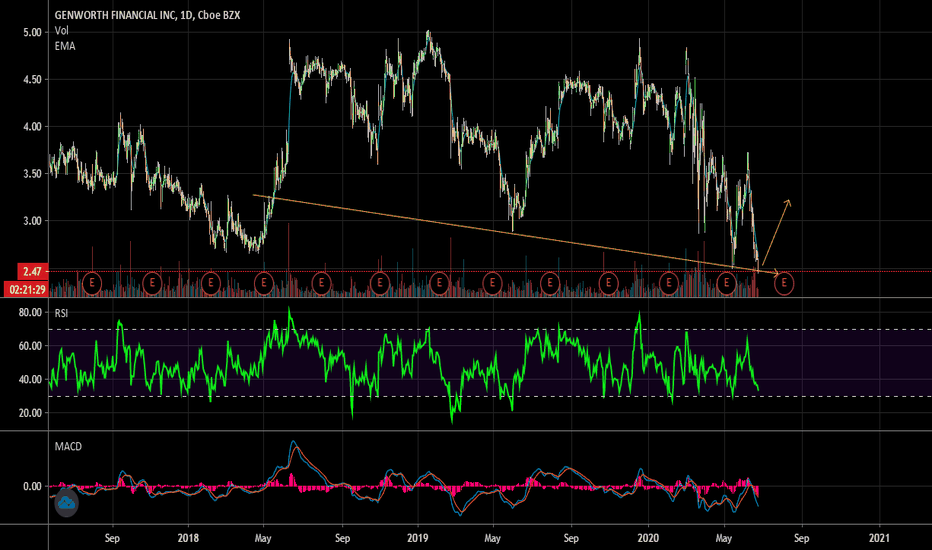Select the MACD indicator label
932x550 pixels.
point(68,446)
